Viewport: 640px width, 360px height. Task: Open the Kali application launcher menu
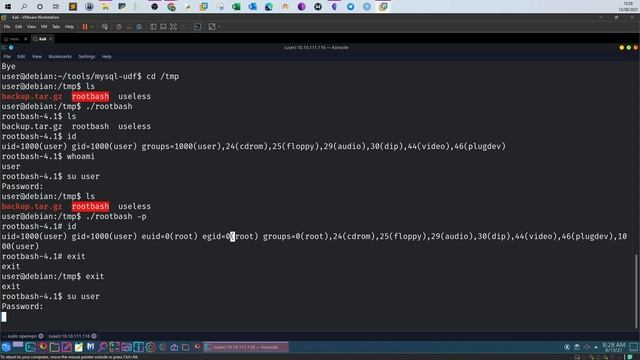click(6, 347)
